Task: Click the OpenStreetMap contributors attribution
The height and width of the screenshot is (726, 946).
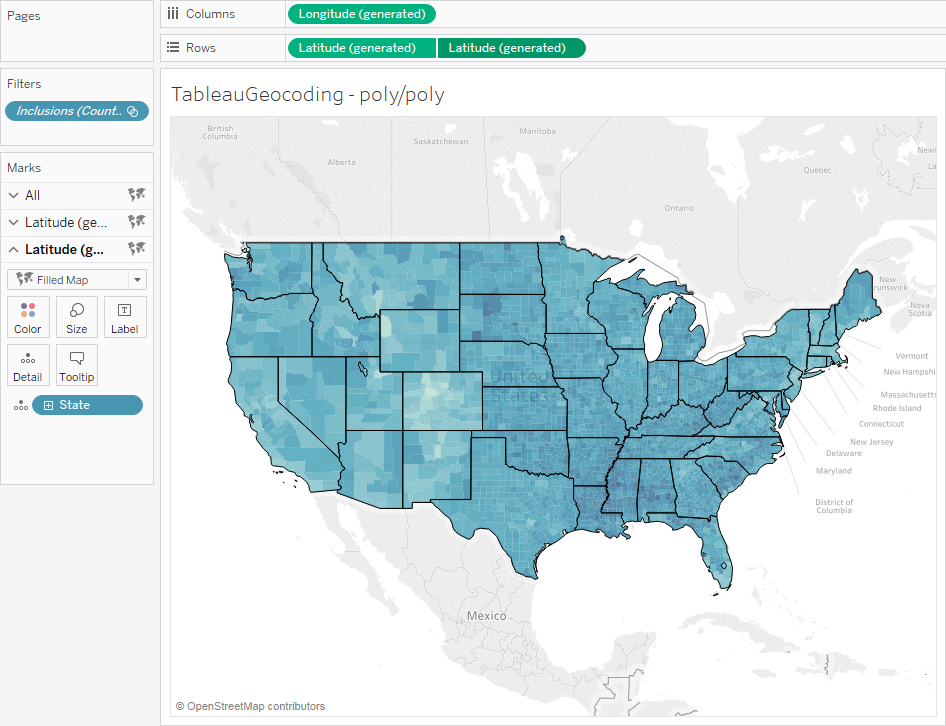Action: (x=250, y=706)
